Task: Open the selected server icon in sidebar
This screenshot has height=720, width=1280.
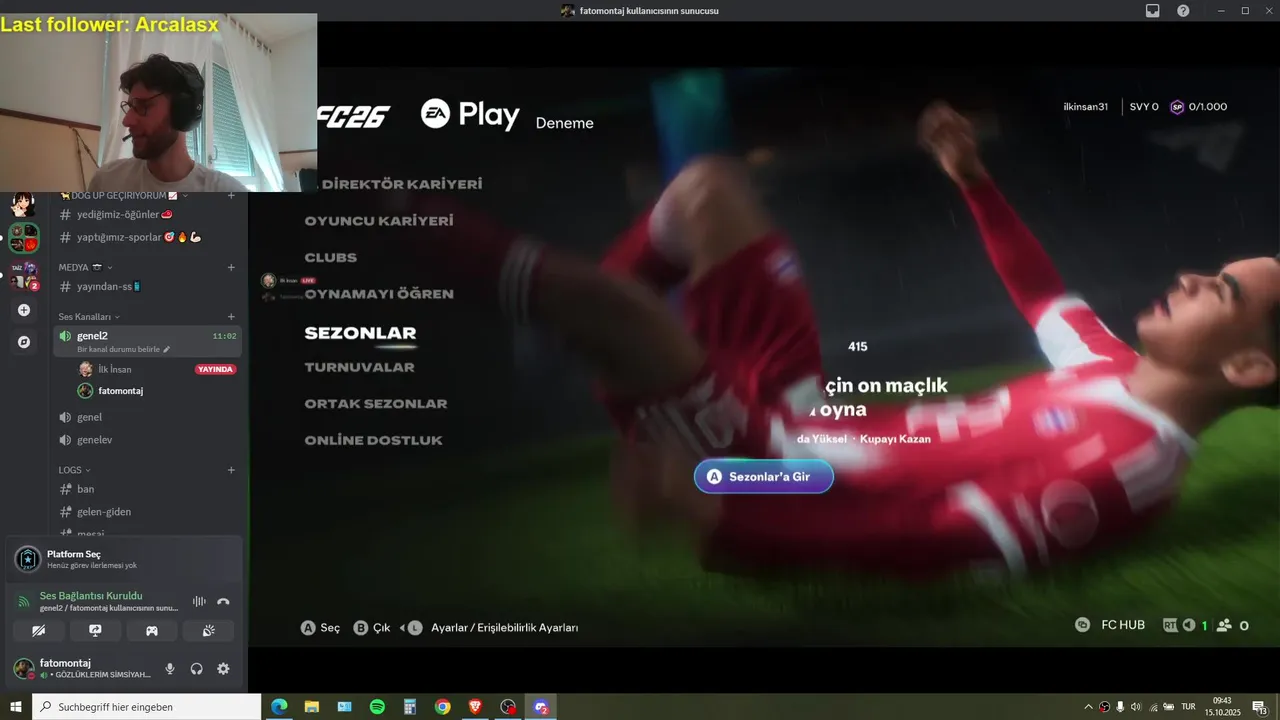Action: pyautogui.click(x=24, y=239)
